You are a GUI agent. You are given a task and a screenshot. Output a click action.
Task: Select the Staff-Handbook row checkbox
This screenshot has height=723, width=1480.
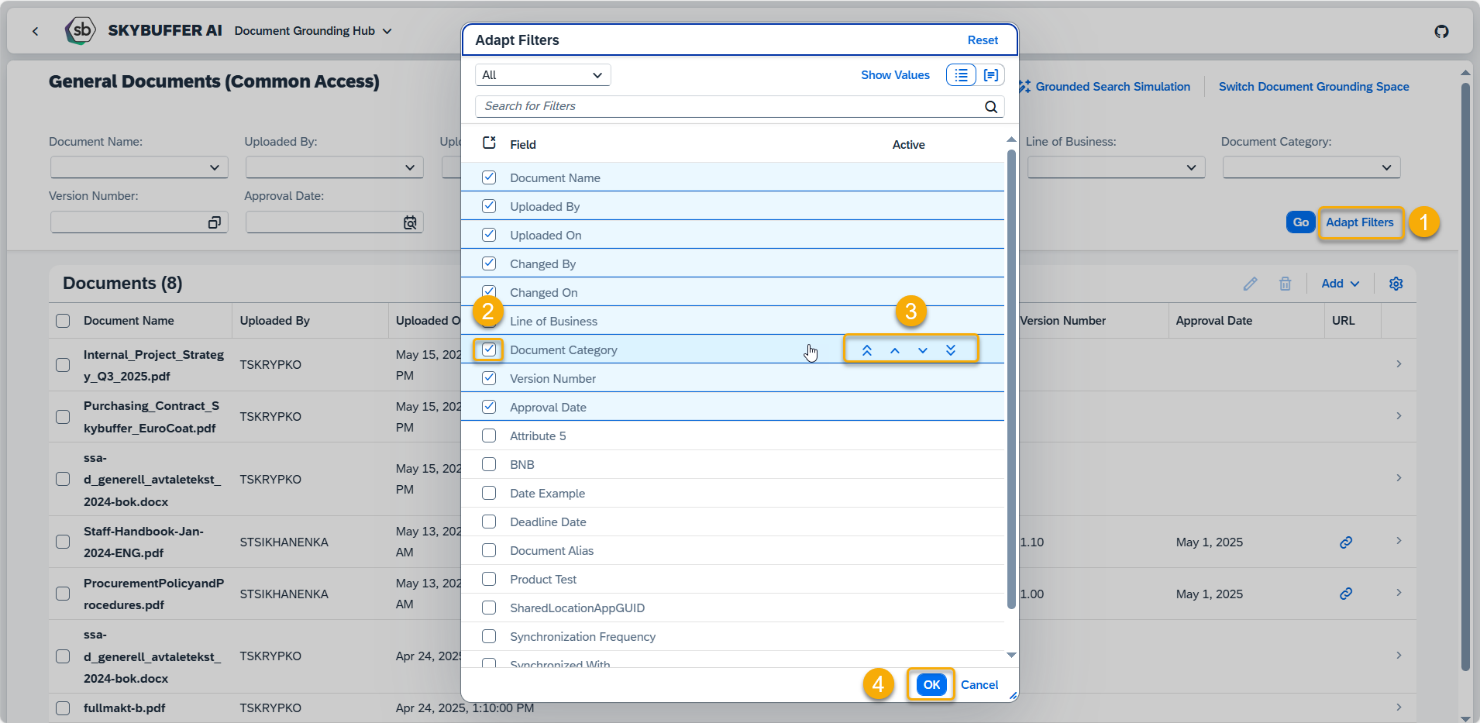(x=63, y=542)
